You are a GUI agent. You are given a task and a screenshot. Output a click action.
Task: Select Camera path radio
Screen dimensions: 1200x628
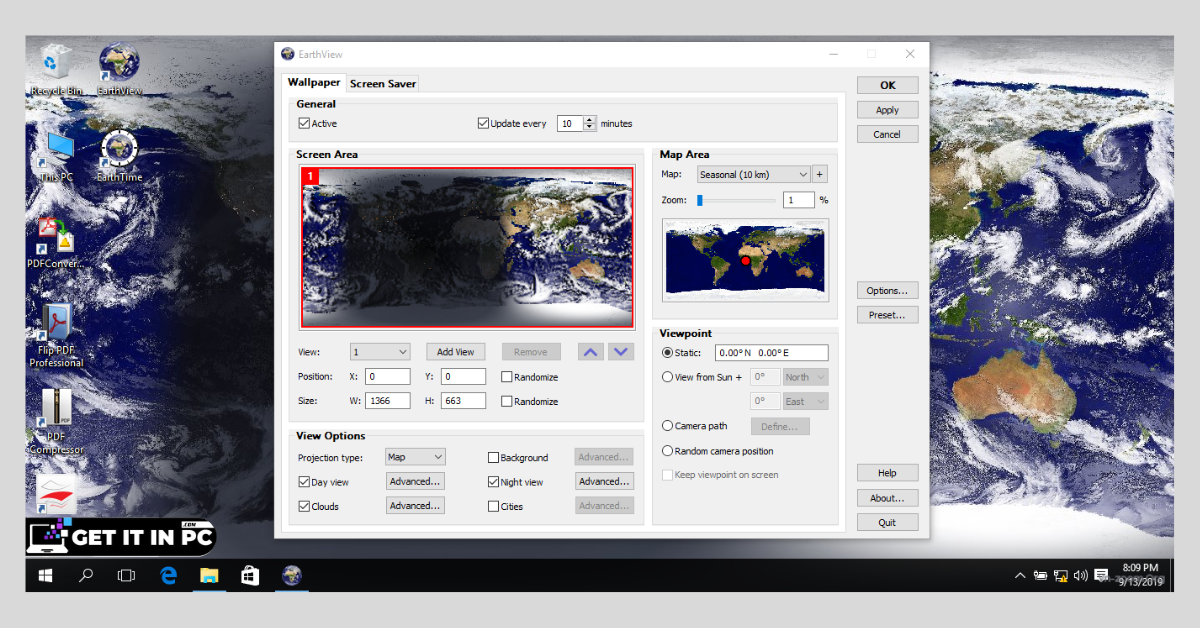pyautogui.click(x=668, y=426)
